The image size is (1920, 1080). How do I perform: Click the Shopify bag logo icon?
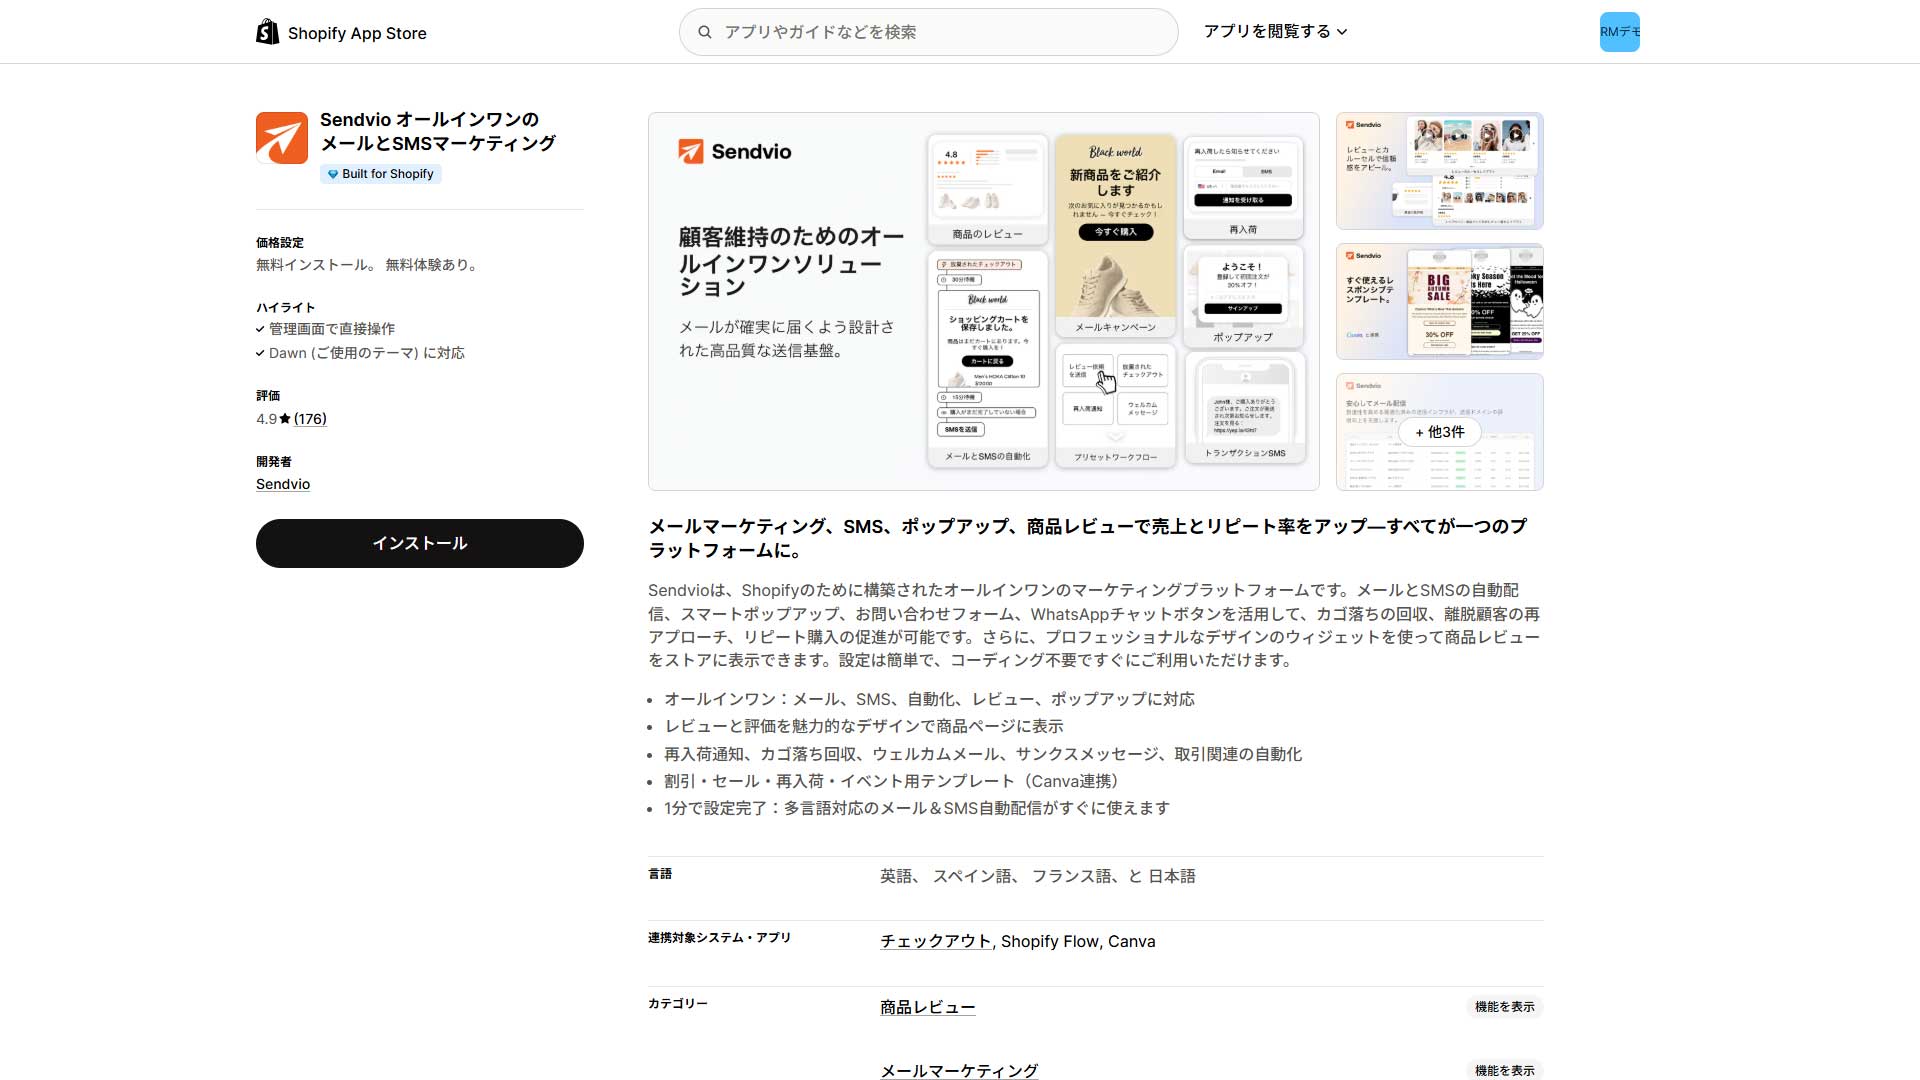(x=267, y=32)
